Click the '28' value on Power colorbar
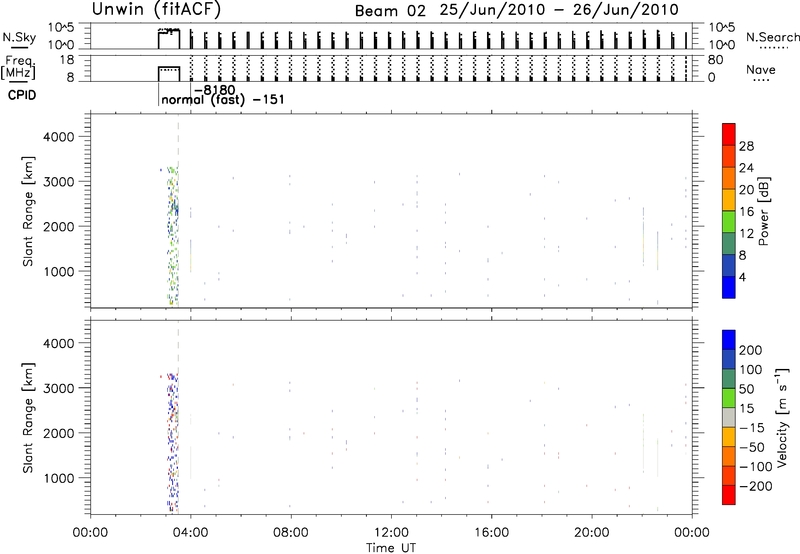 pyautogui.click(x=746, y=146)
